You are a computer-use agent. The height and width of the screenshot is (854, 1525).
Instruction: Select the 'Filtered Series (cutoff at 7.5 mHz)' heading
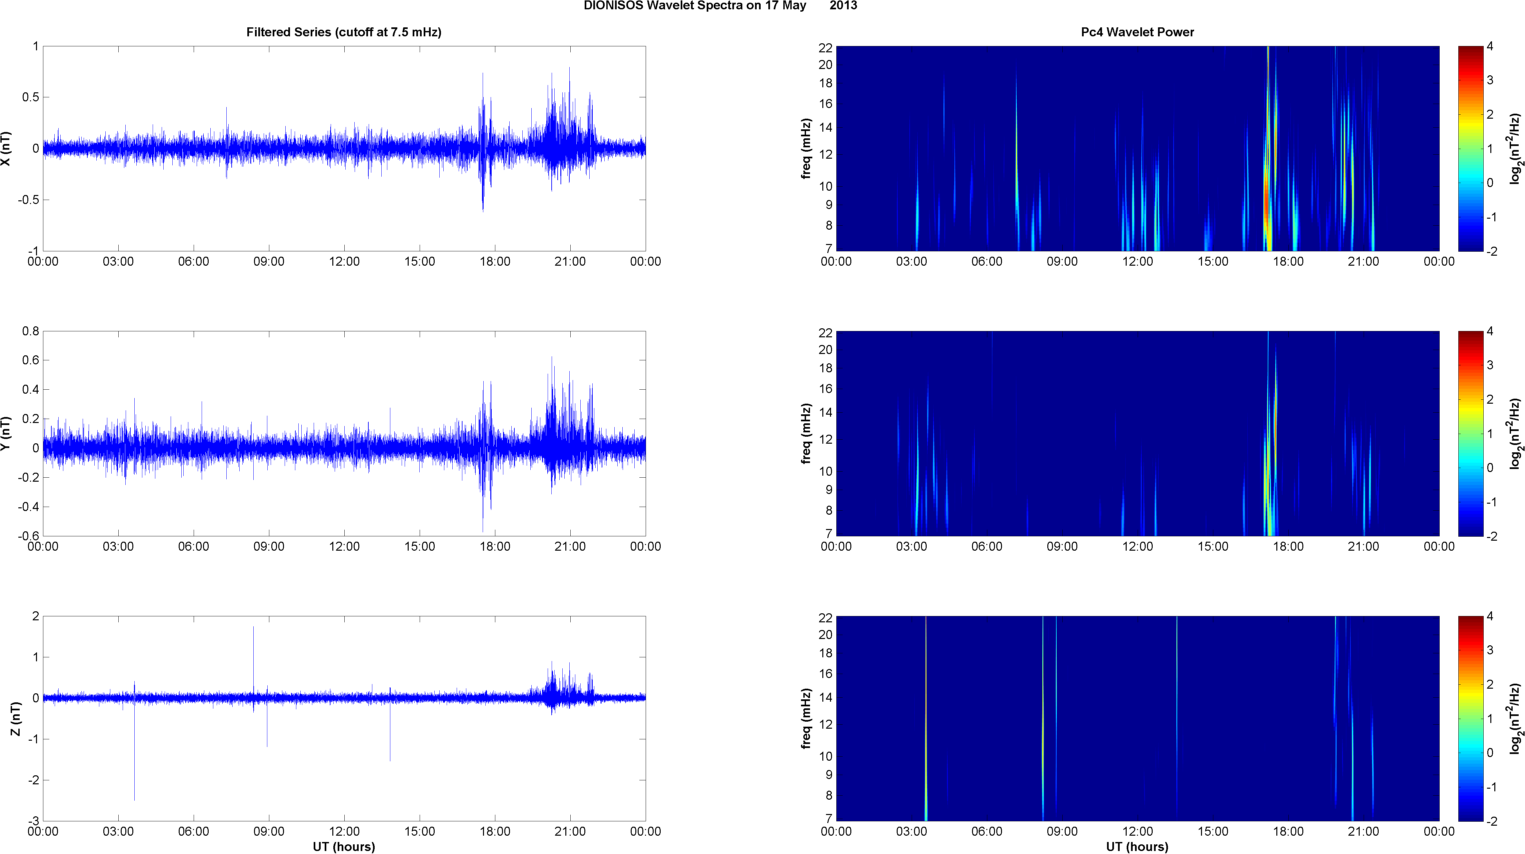click(344, 32)
